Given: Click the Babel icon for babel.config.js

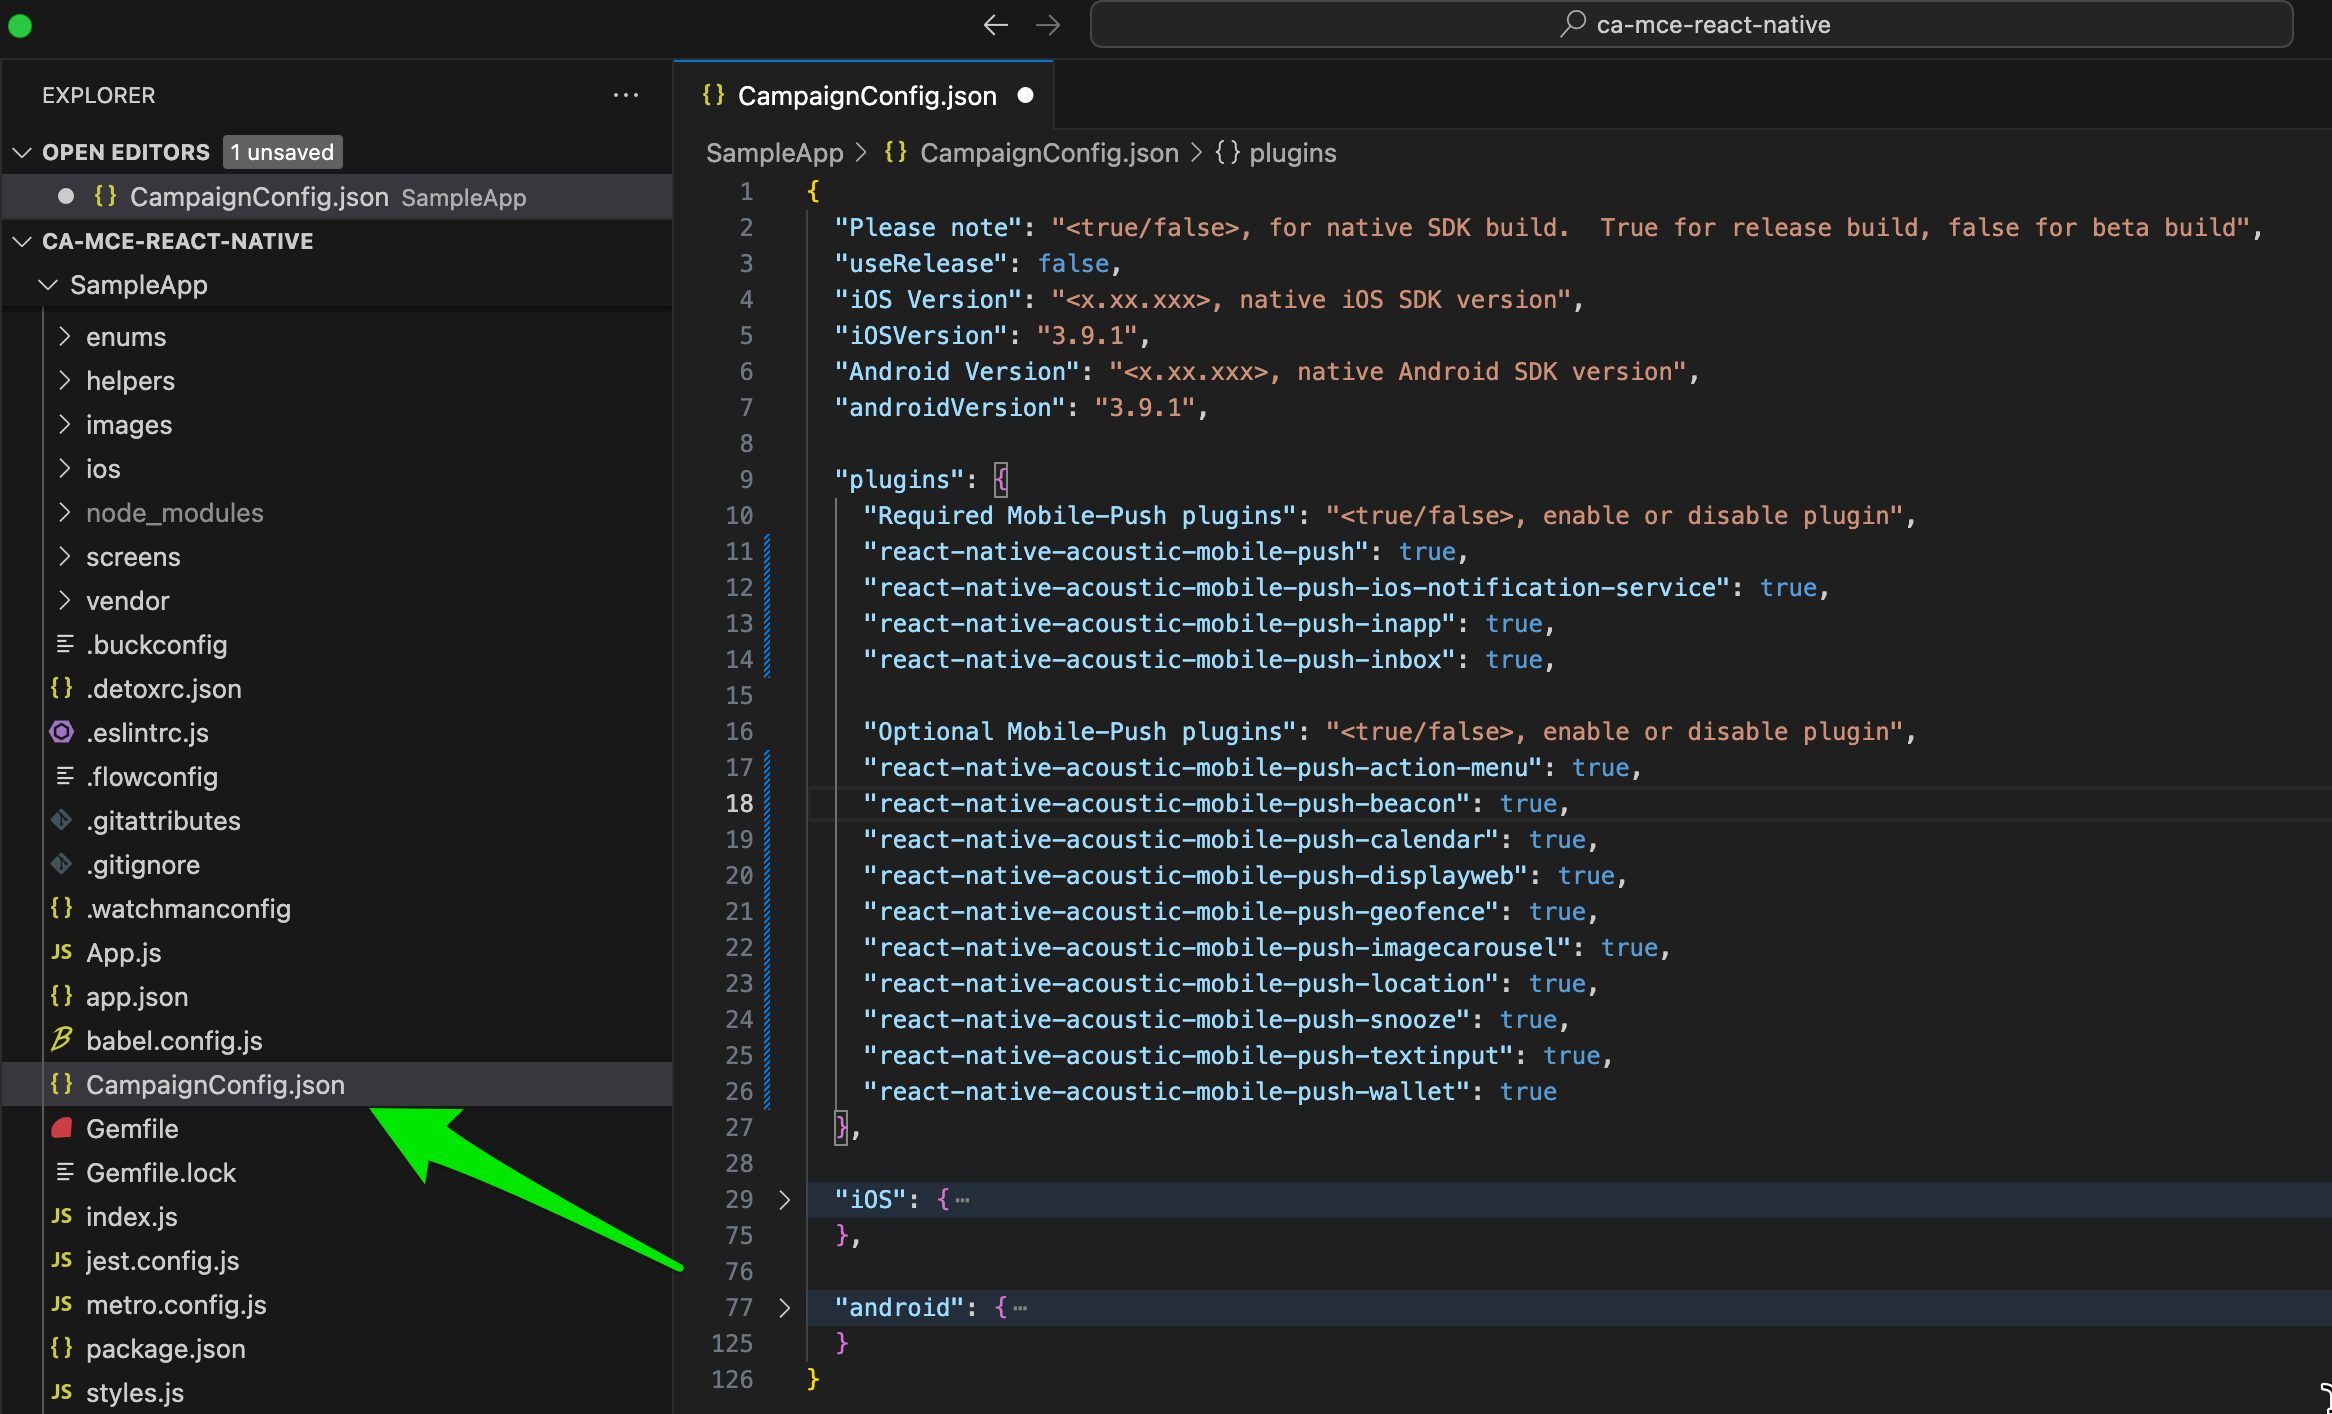Looking at the screenshot, I should (x=62, y=1040).
